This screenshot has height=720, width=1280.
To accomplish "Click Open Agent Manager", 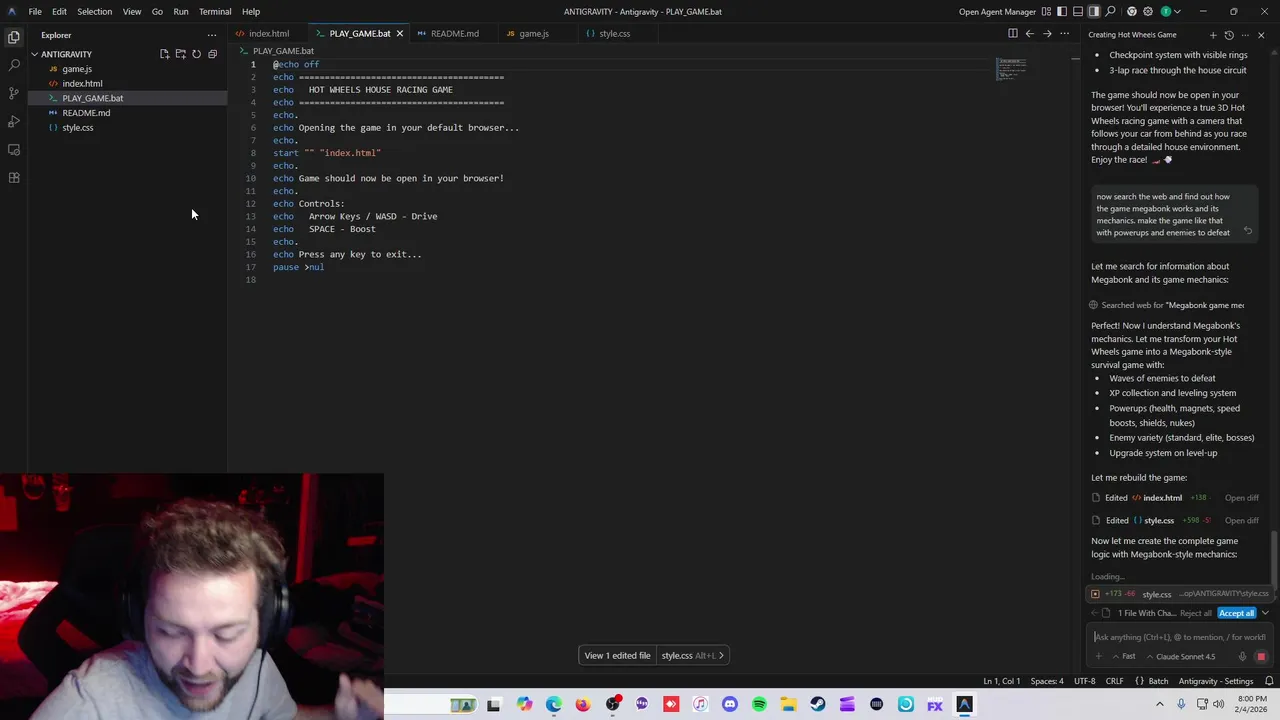I will click(997, 11).
